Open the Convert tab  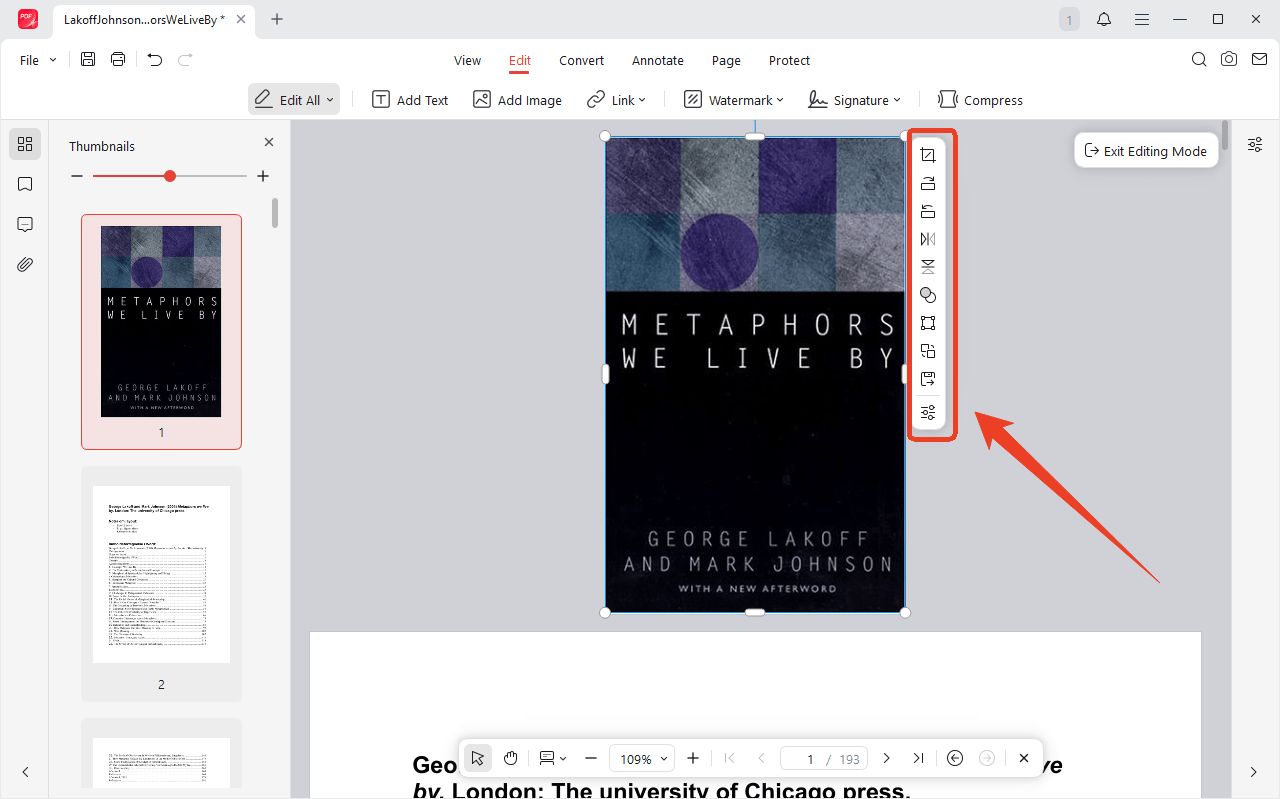point(581,60)
